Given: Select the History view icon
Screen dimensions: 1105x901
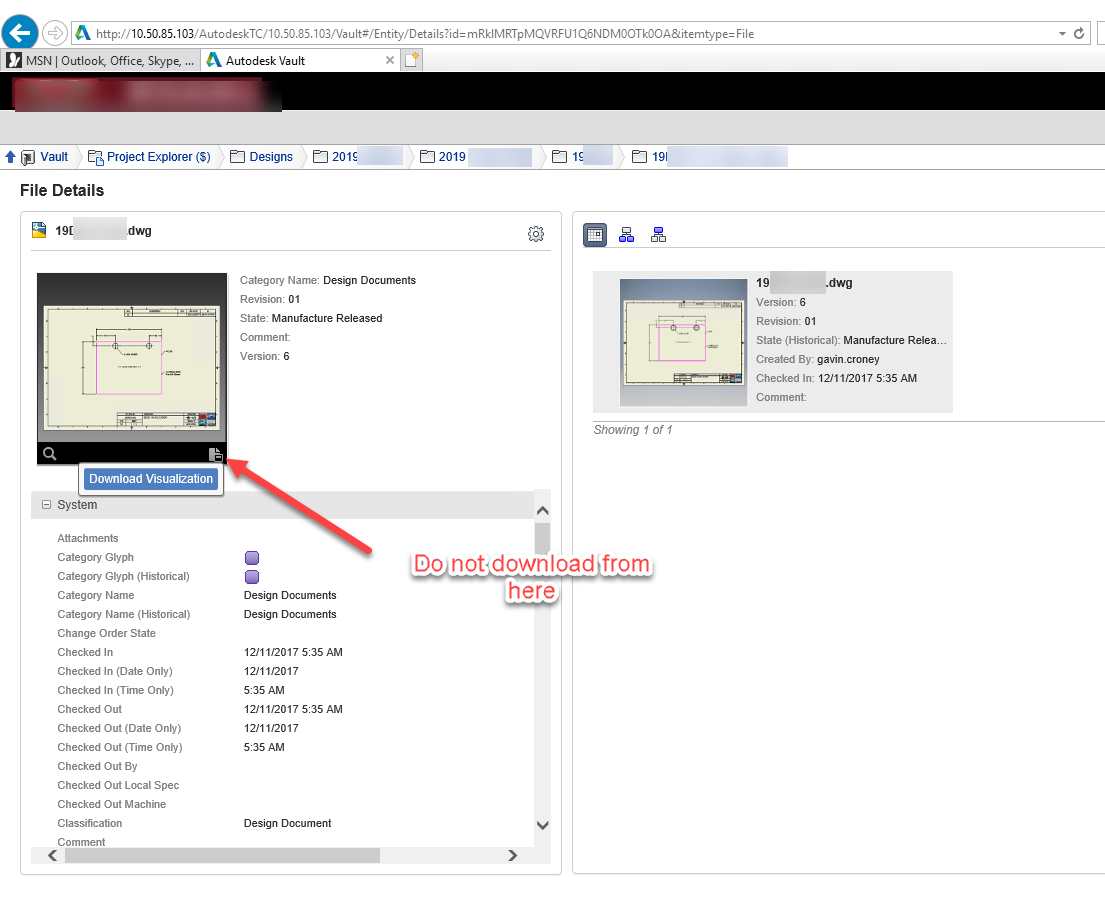Looking at the screenshot, I should tap(595, 235).
